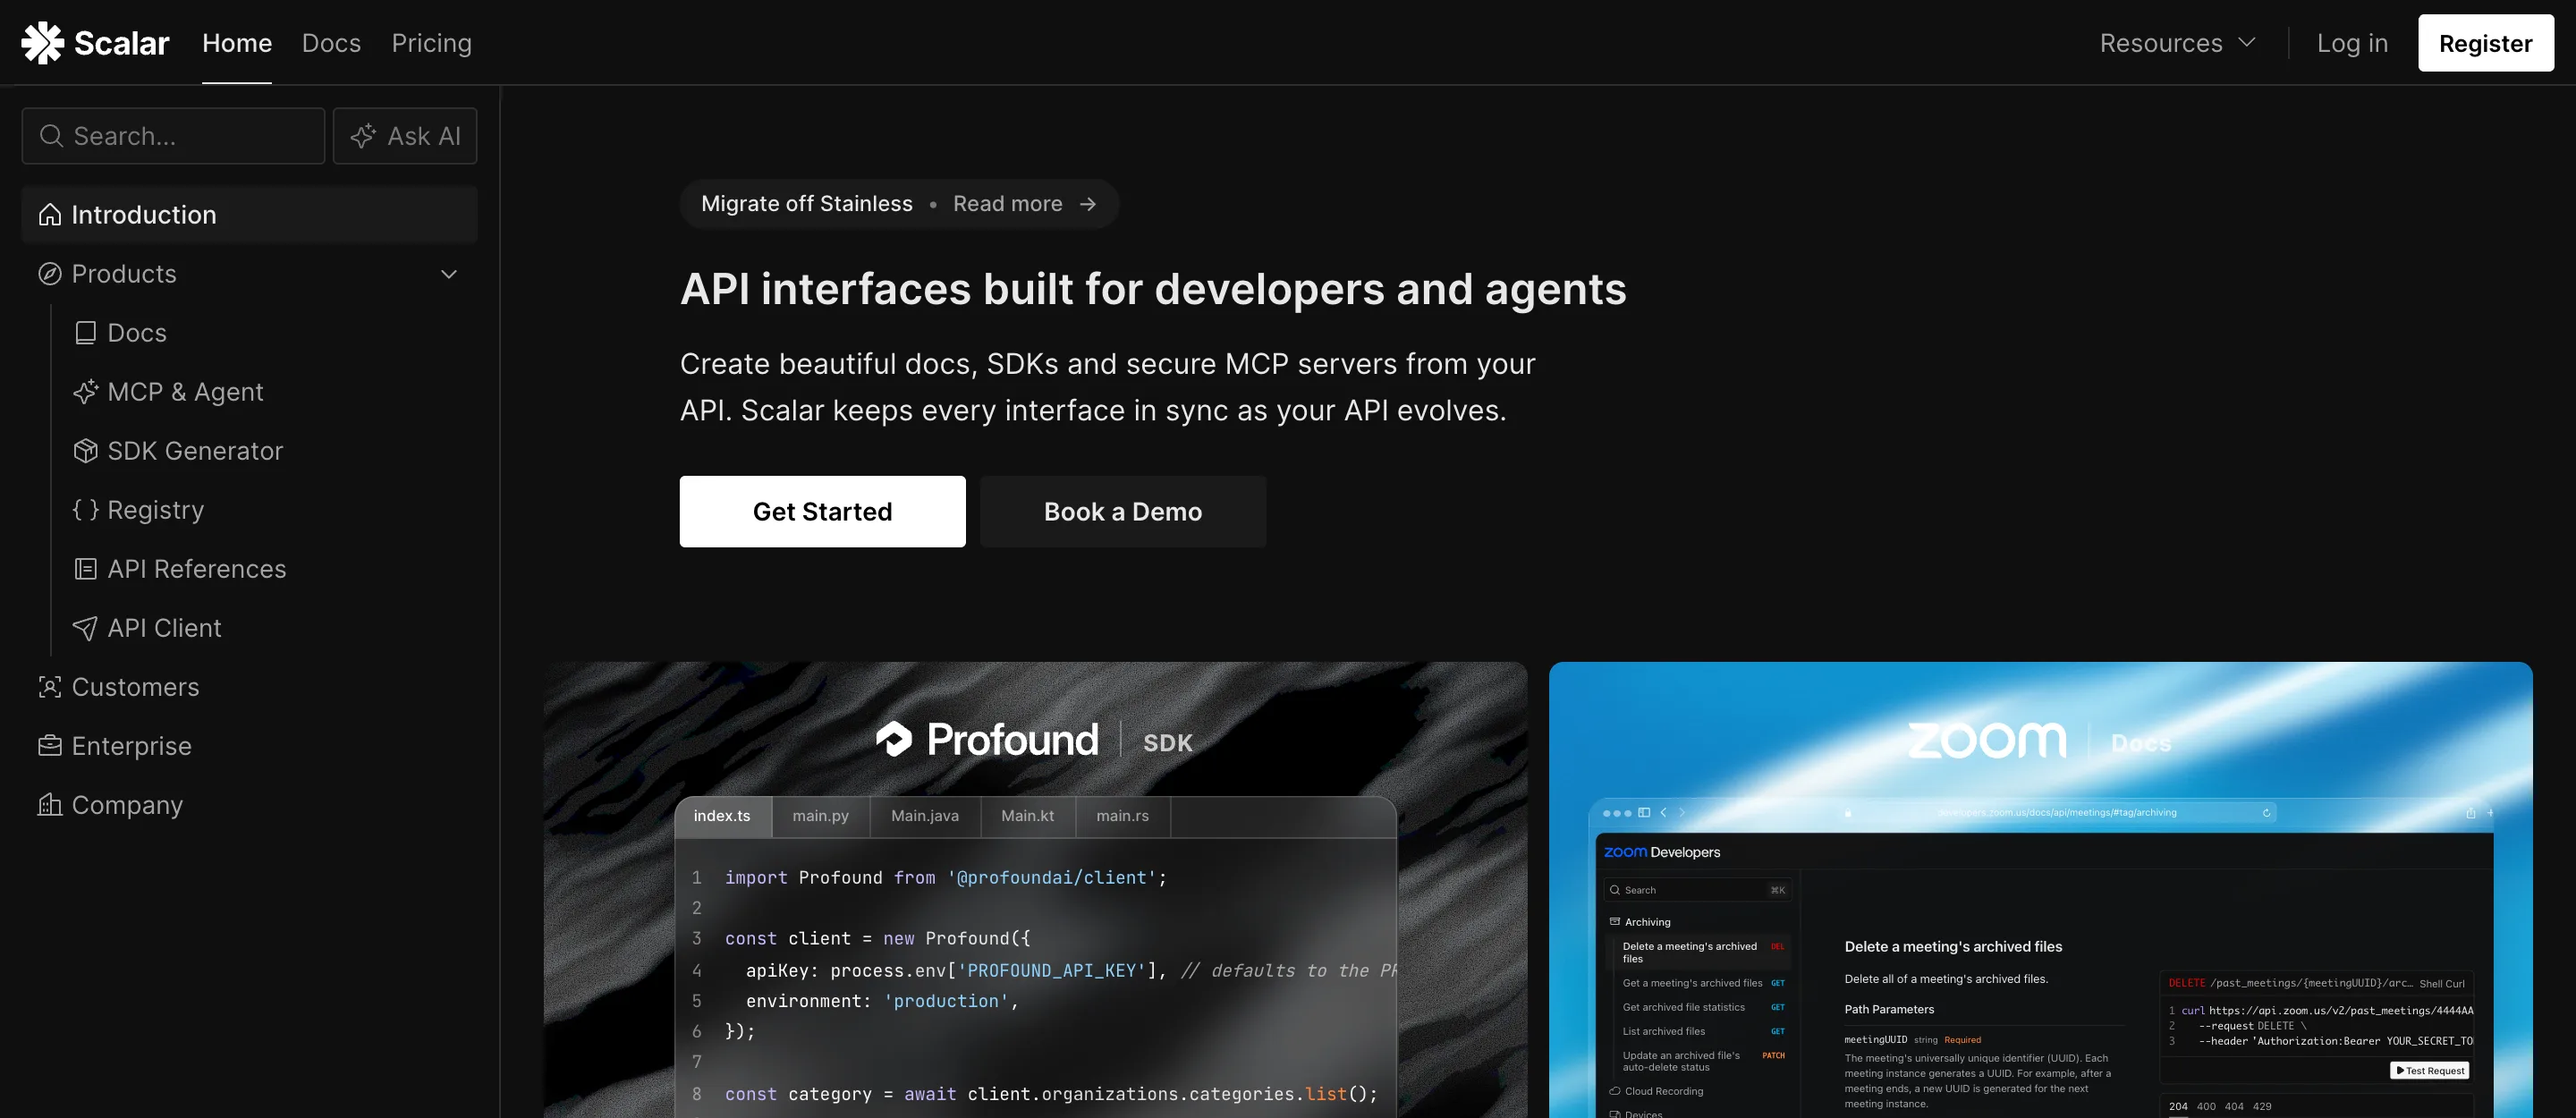This screenshot has width=2576, height=1118.
Task: Click the Read more arrow icon
Action: tap(1088, 204)
